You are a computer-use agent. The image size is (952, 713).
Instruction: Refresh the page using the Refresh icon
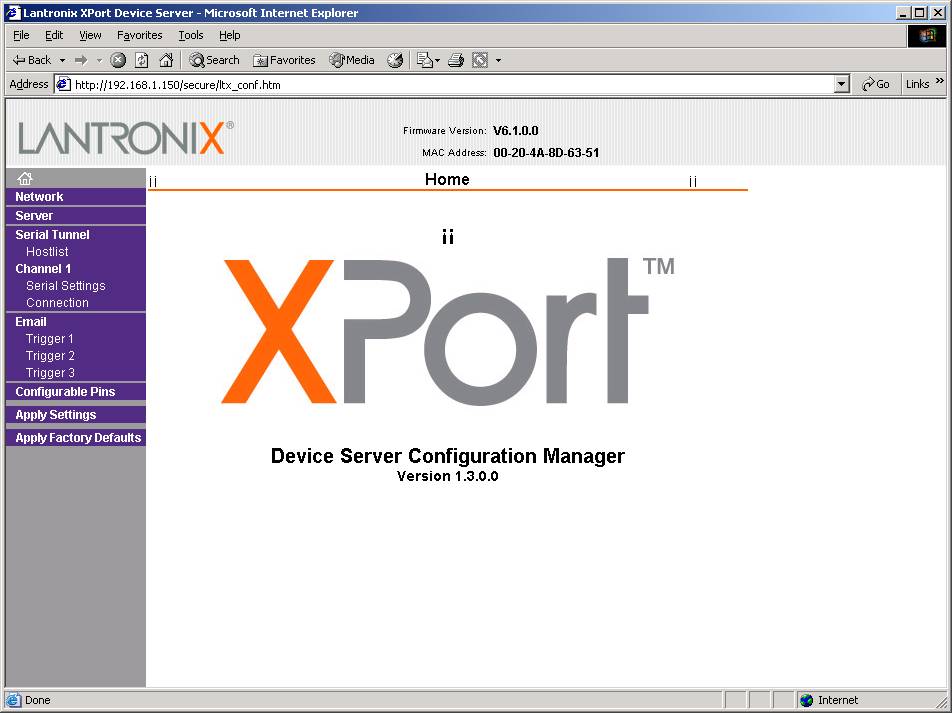141,60
